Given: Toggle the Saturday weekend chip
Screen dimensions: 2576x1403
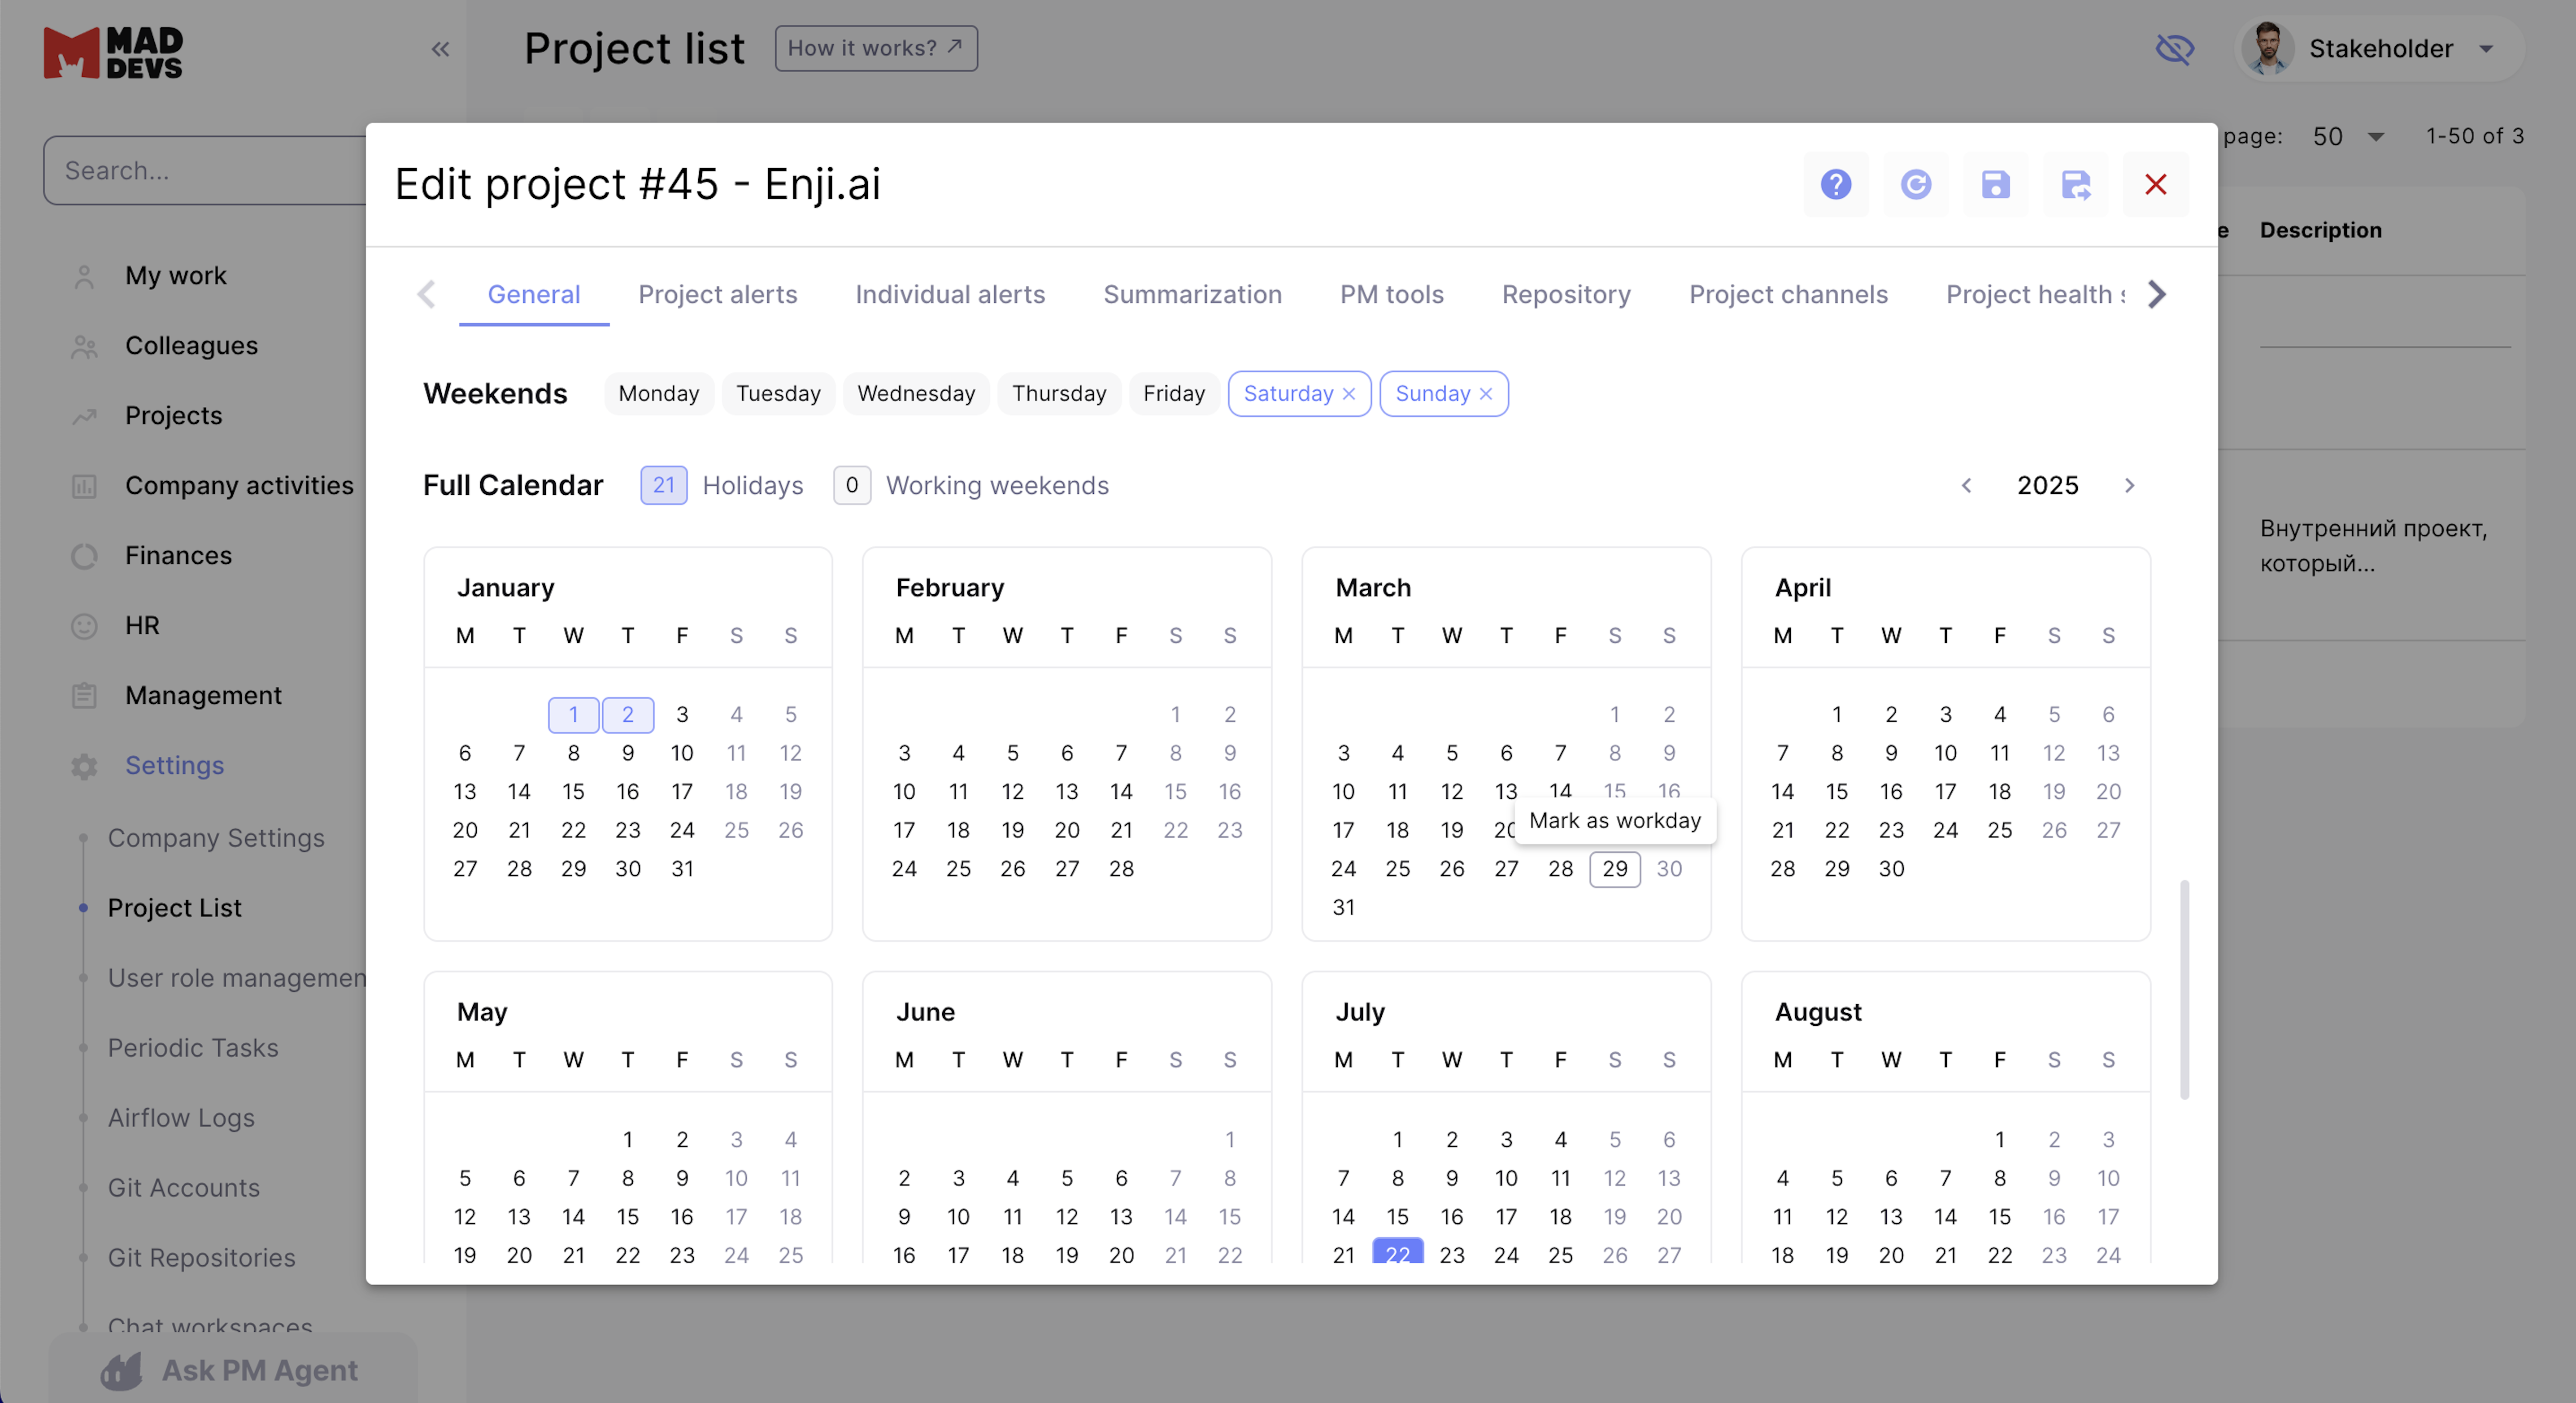Looking at the screenshot, I should (1288, 393).
